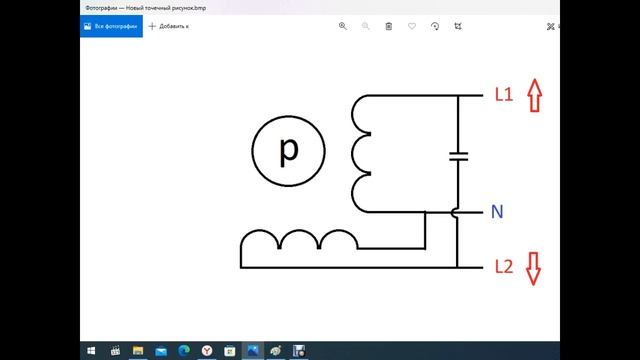Image resolution: width=640 pixels, height=360 pixels.
Task: Open the Windows Start menu
Action: [91, 351]
